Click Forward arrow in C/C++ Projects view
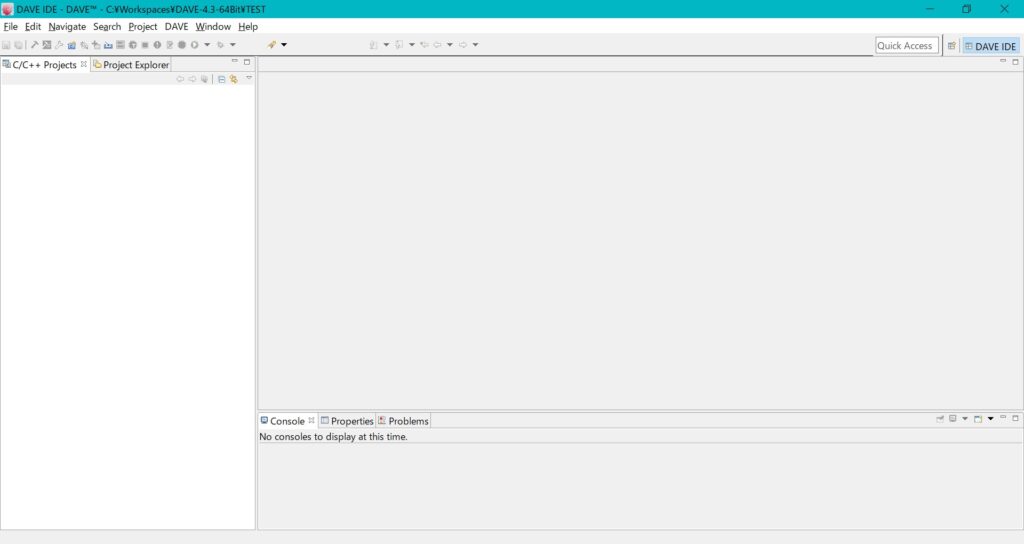This screenshot has height=544, width=1024. coord(192,79)
